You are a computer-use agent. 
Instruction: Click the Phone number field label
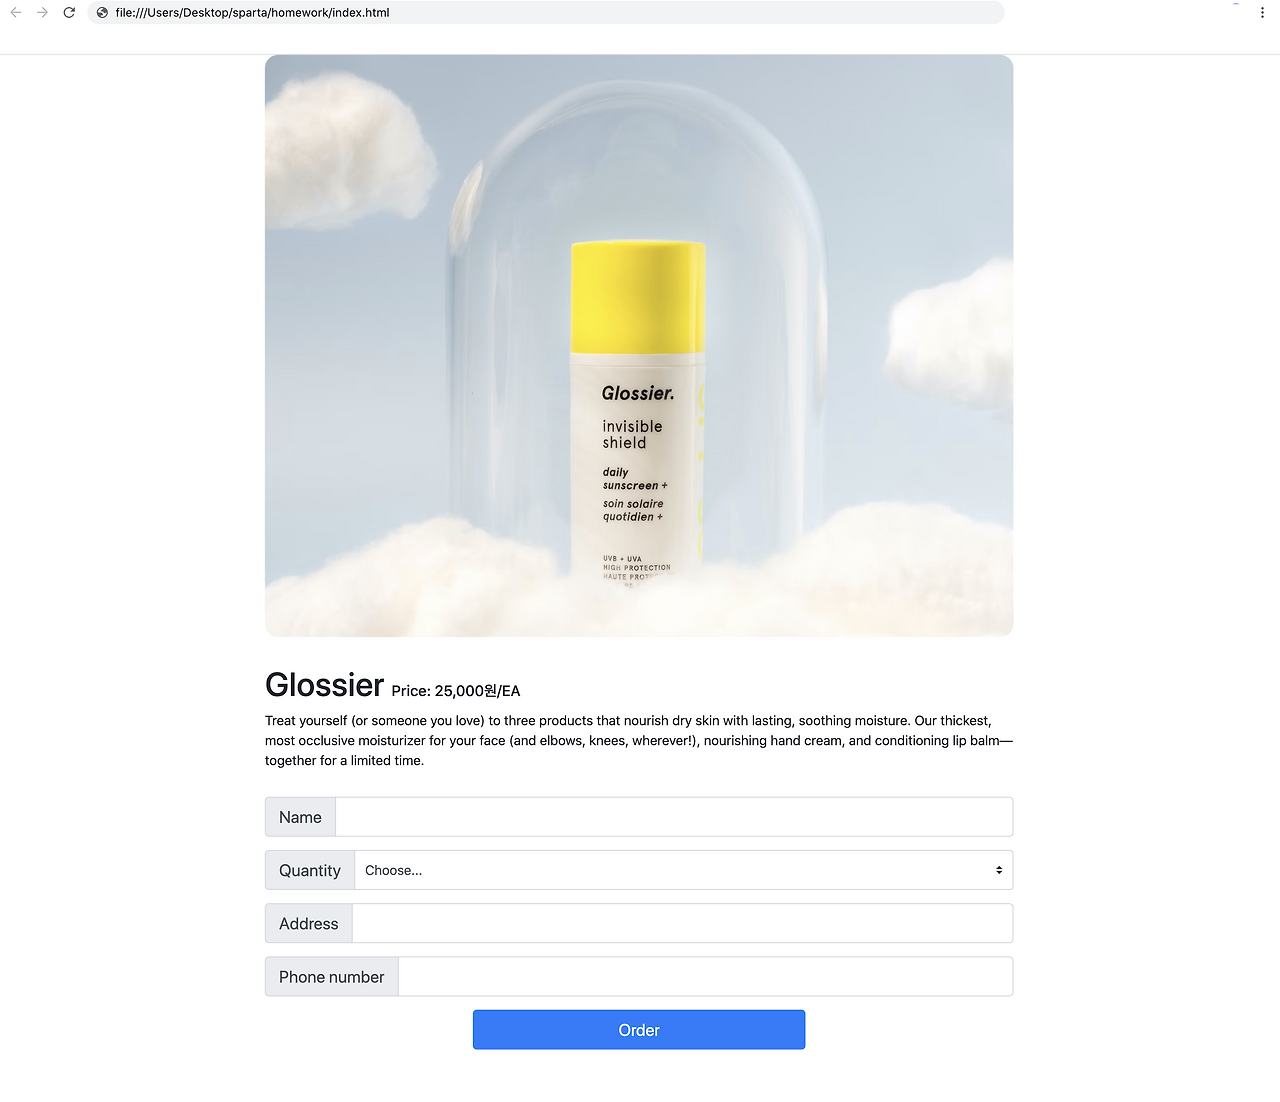coord(332,976)
